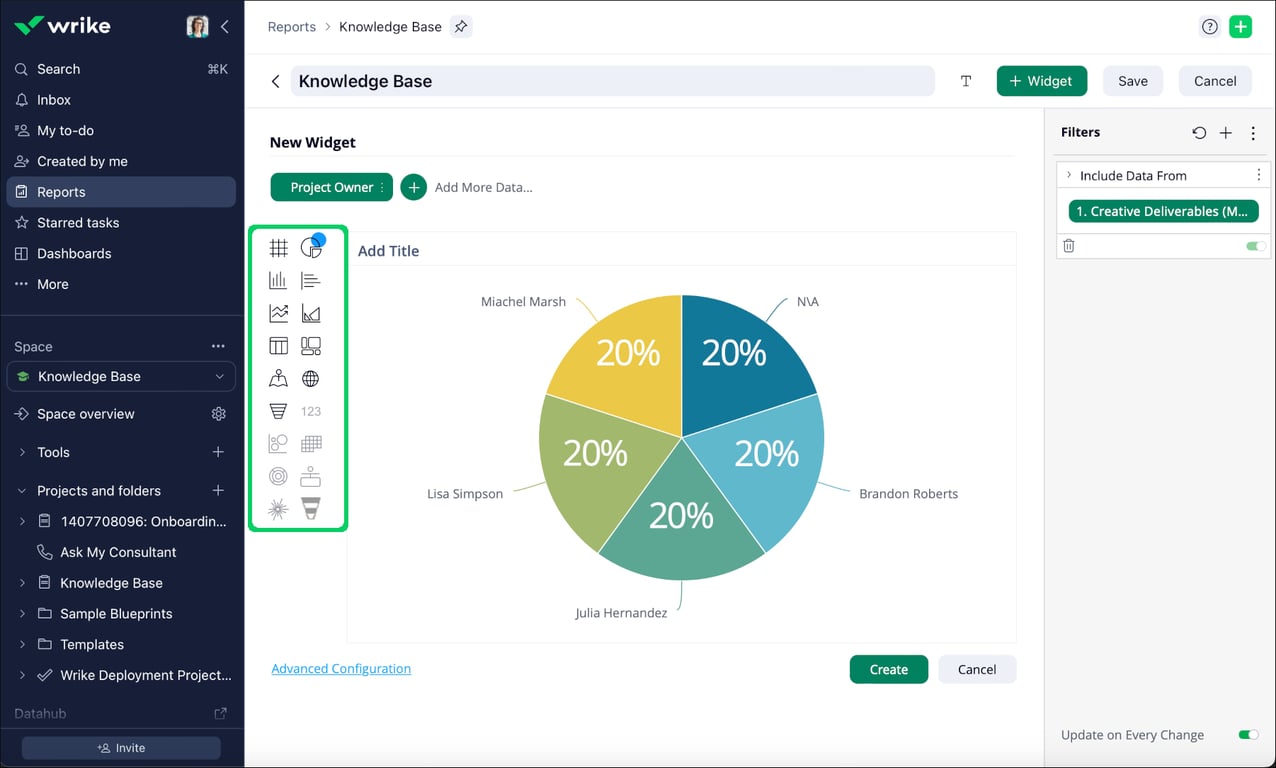Expand the Projects and folders section
Viewport: 1276px width, 768px height.
click(22, 491)
